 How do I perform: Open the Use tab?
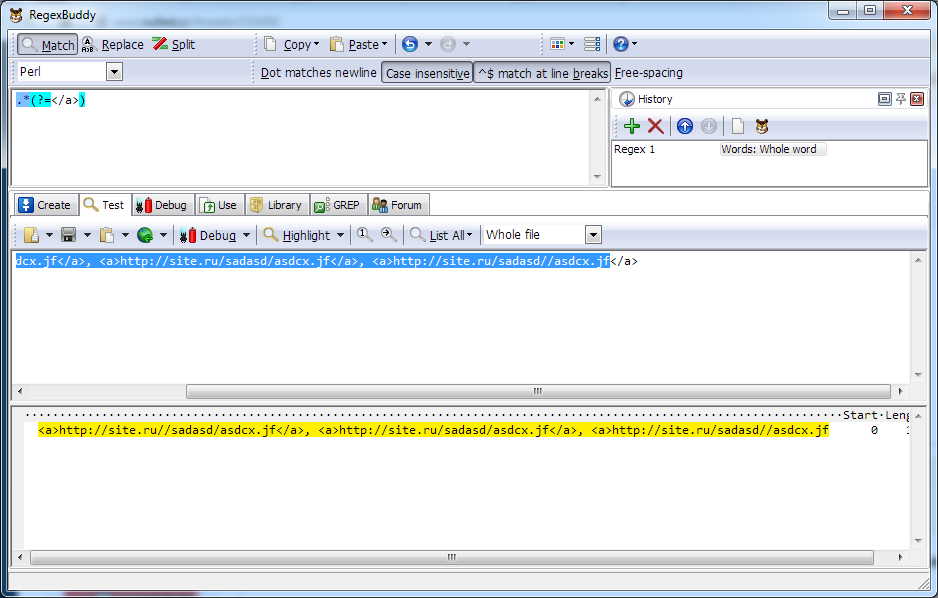[x=220, y=205]
